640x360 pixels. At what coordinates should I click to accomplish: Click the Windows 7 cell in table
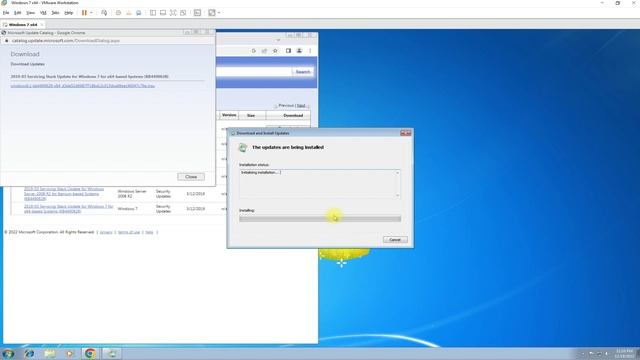tap(127, 209)
